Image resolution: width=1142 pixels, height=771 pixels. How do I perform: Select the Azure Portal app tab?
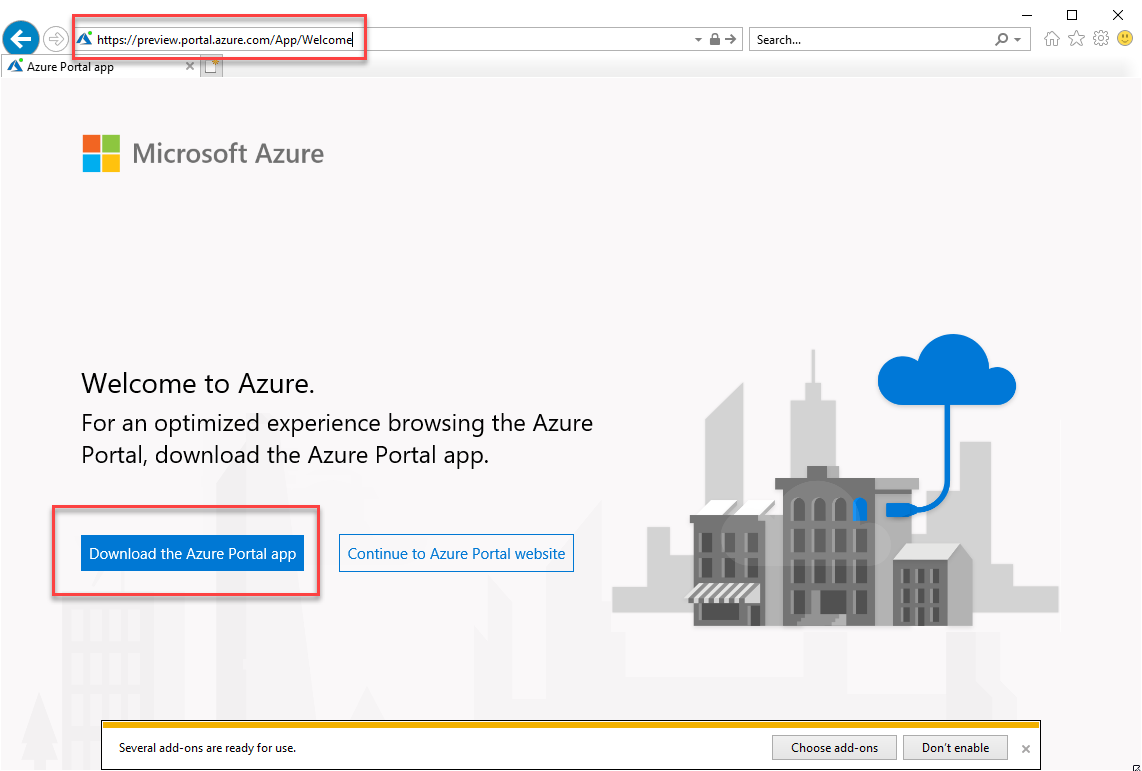click(x=90, y=67)
